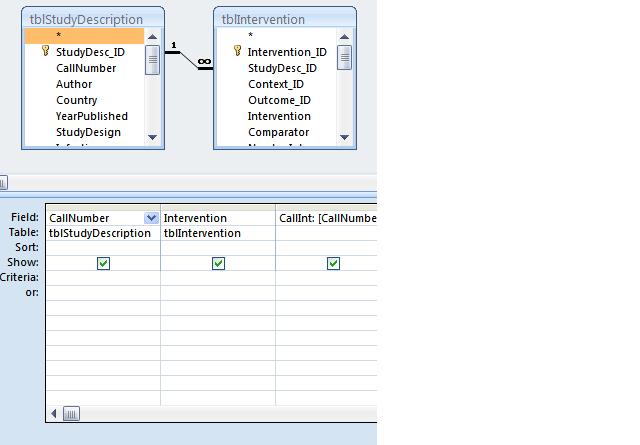Viewport: 640px width, 445px height.
Task: Click 'or' cell under Intervention column
Action: (x=218, y=293)
